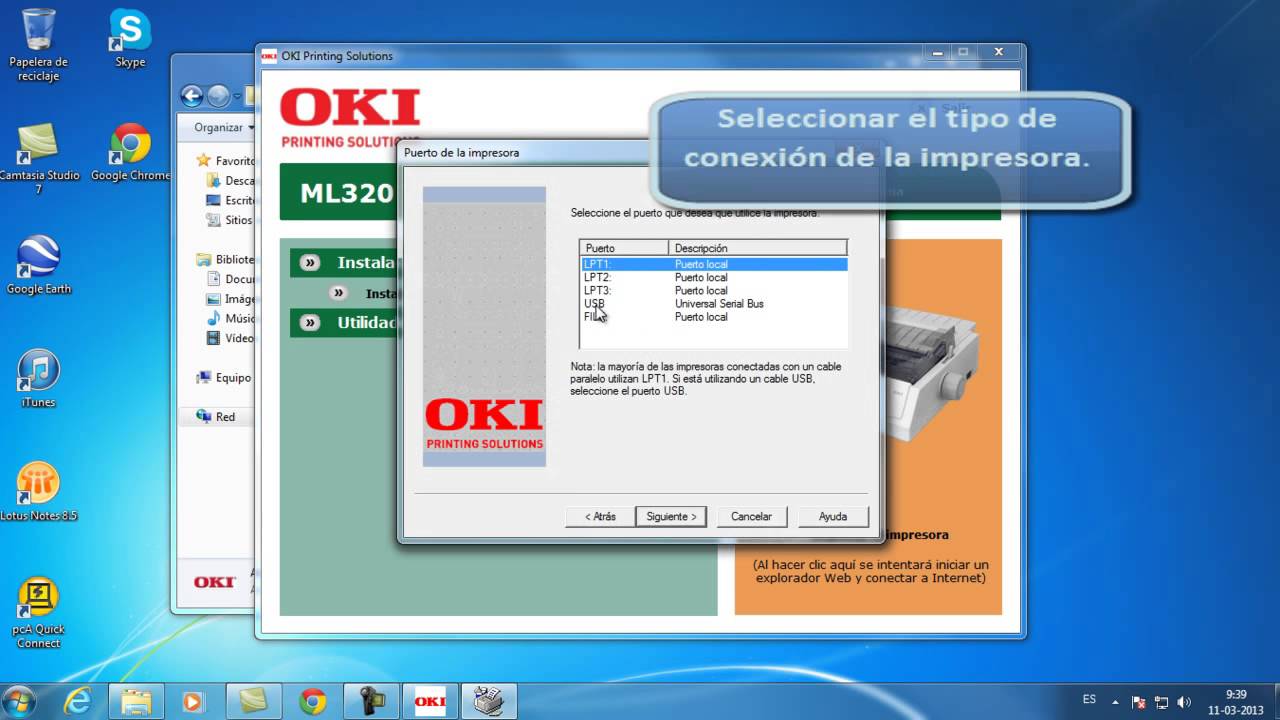Click the sub-item arrow under Instalación
Viewport: 1280px width, 720px height.
(x=339, y=293)
